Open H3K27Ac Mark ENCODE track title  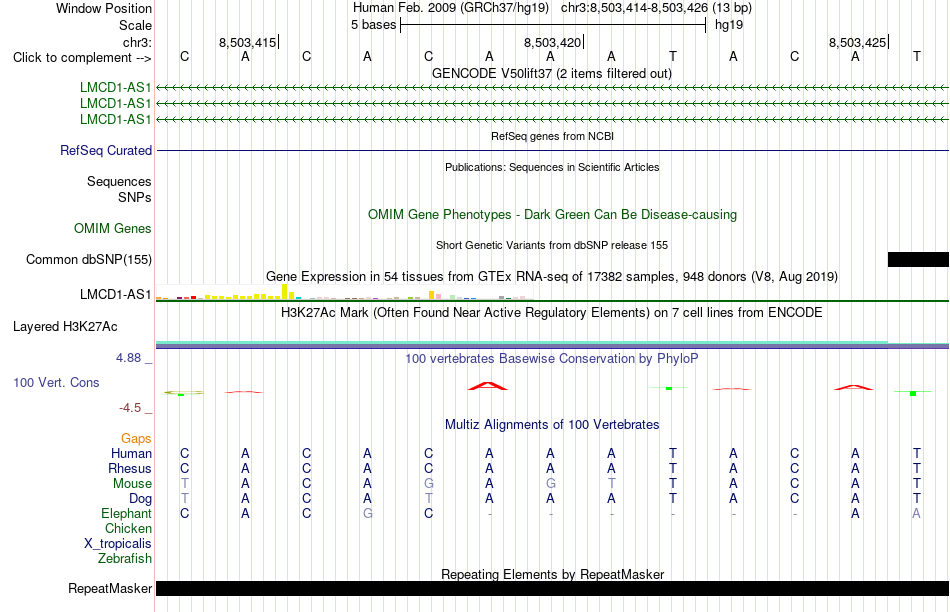(x=551, y=313)
